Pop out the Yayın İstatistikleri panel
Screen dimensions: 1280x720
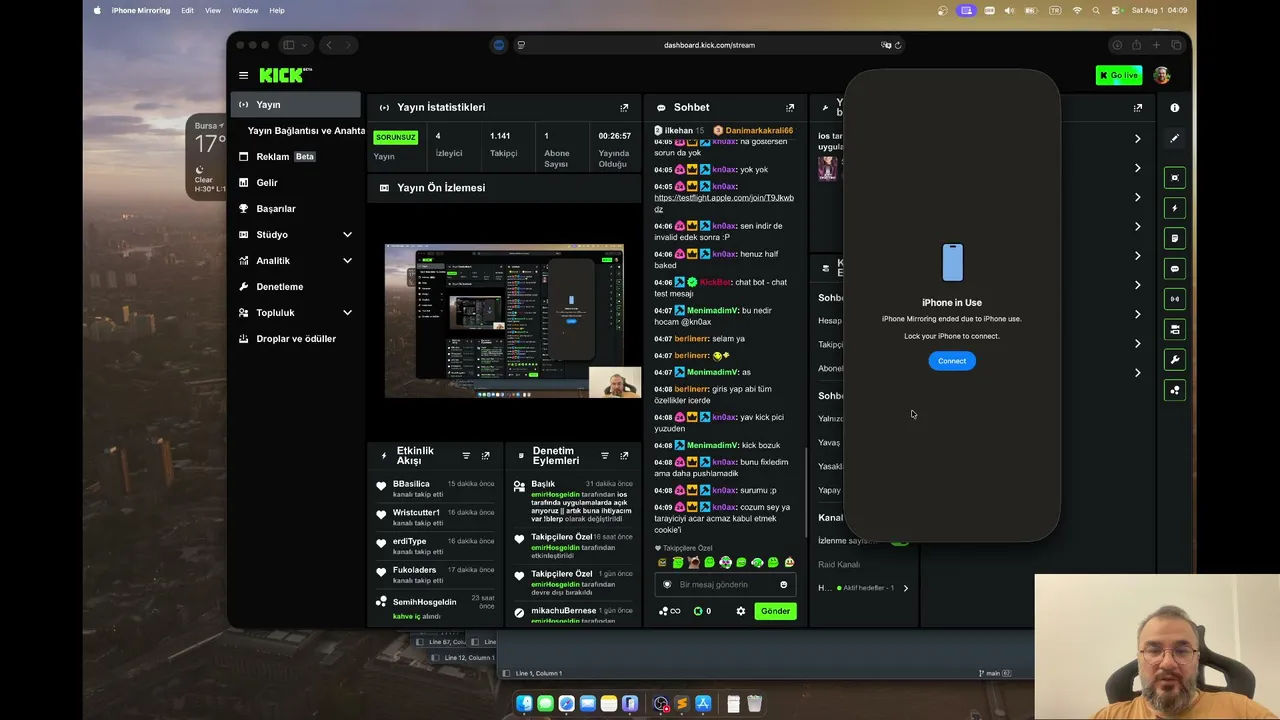click(624, 107)
